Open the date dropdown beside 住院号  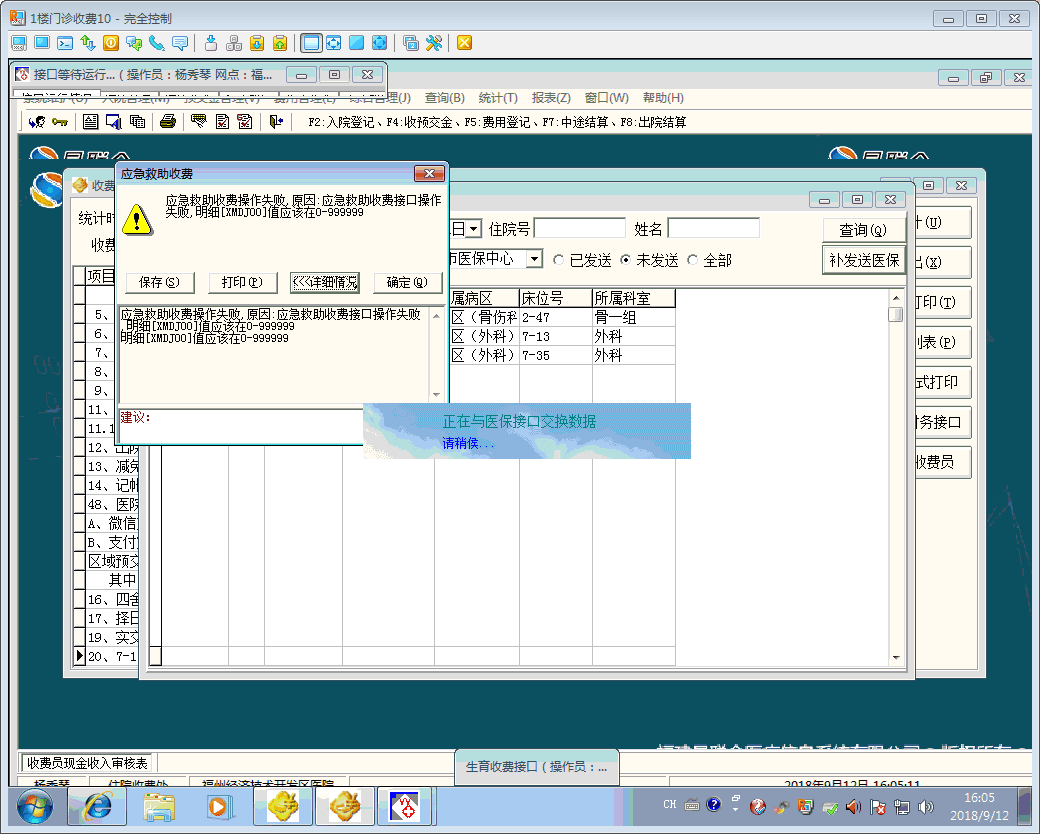click(x=473, y=229)
